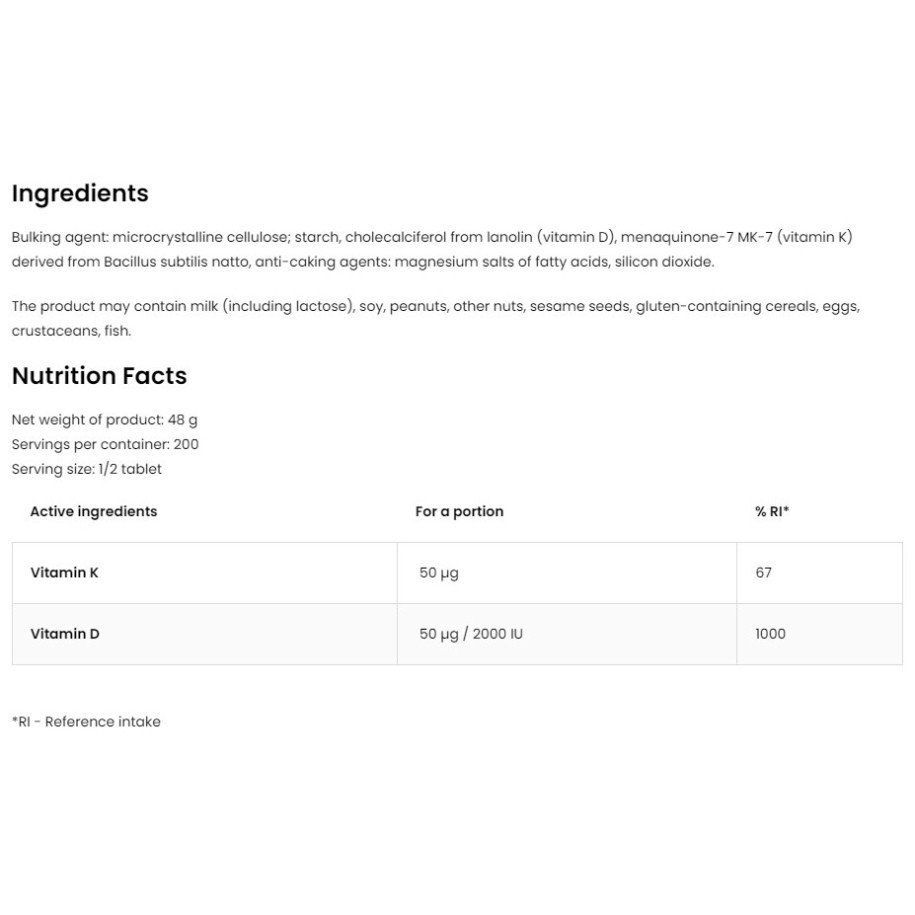915x915 pixels.
Task: Click the Active ingredients column header
Action: click(x=93, y=512)
